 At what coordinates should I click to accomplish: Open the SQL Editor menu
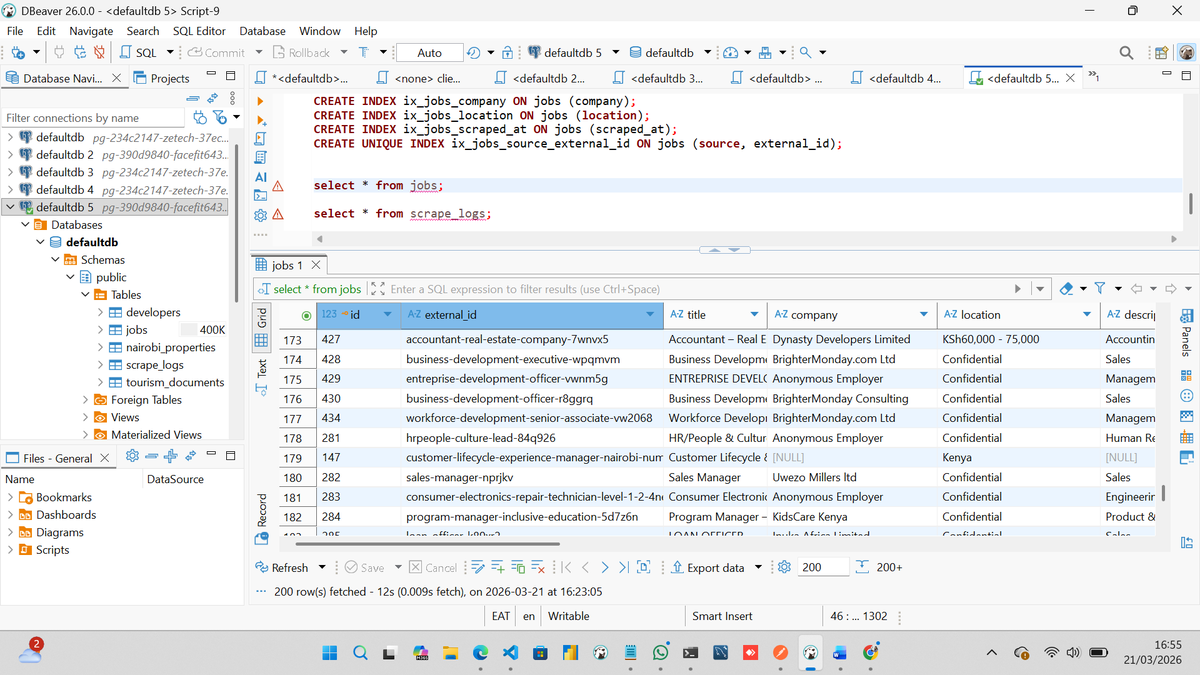pyautogui.click(x=199, y=31)
